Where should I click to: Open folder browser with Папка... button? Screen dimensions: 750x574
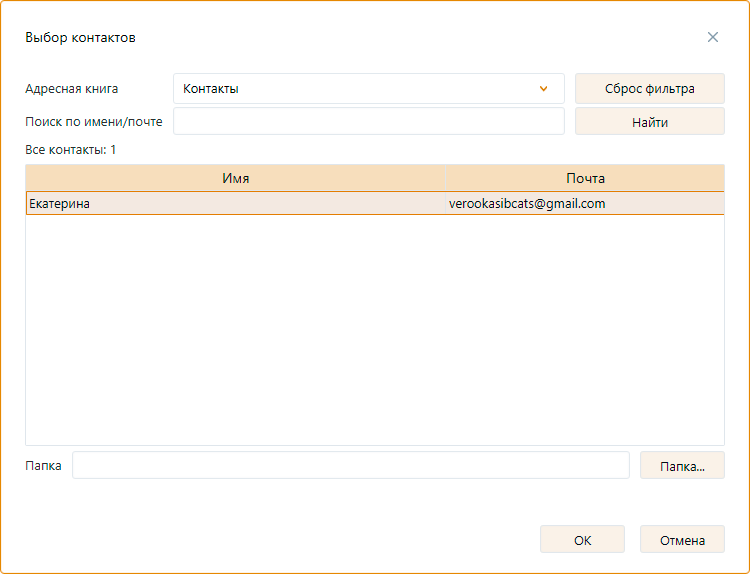682,465
